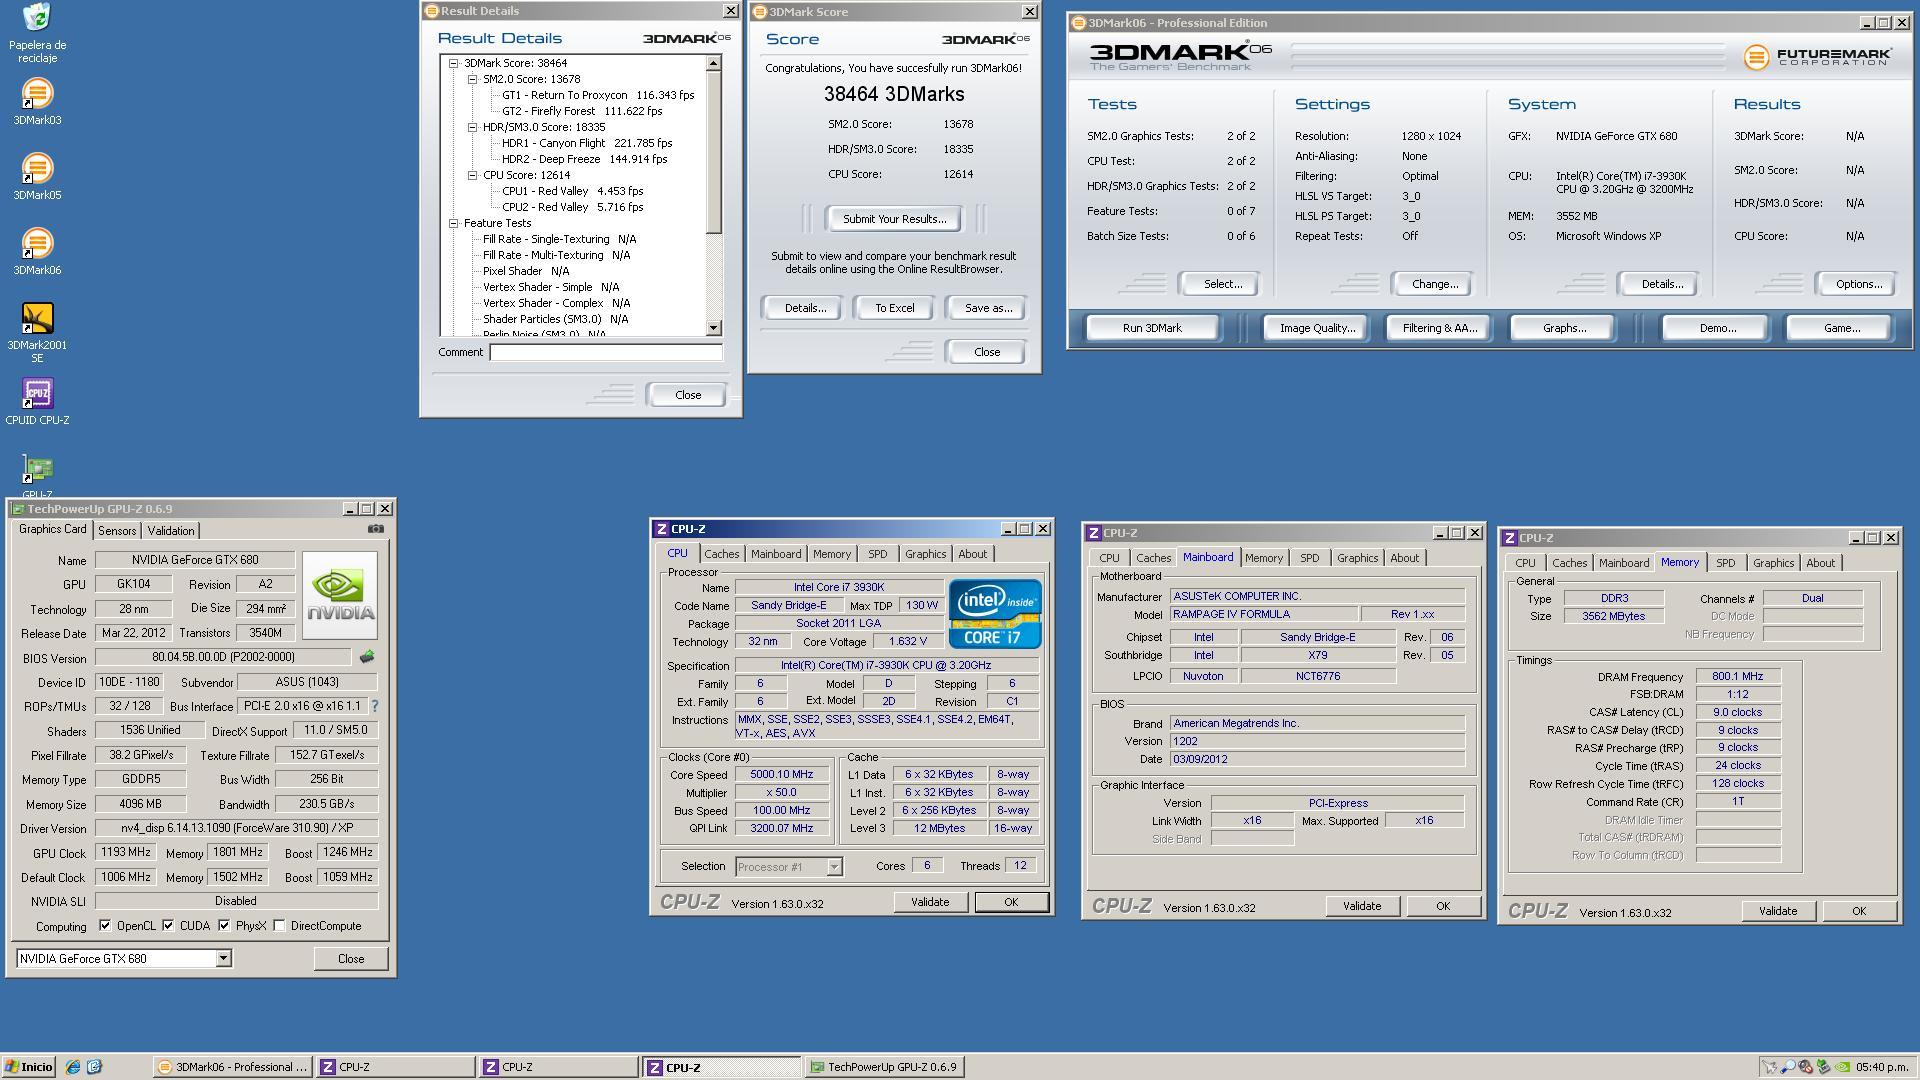Click Run 3DMark button
Viewport: 1920px width, 1080px height.
pyautogui.click(x=1152, y=328)
